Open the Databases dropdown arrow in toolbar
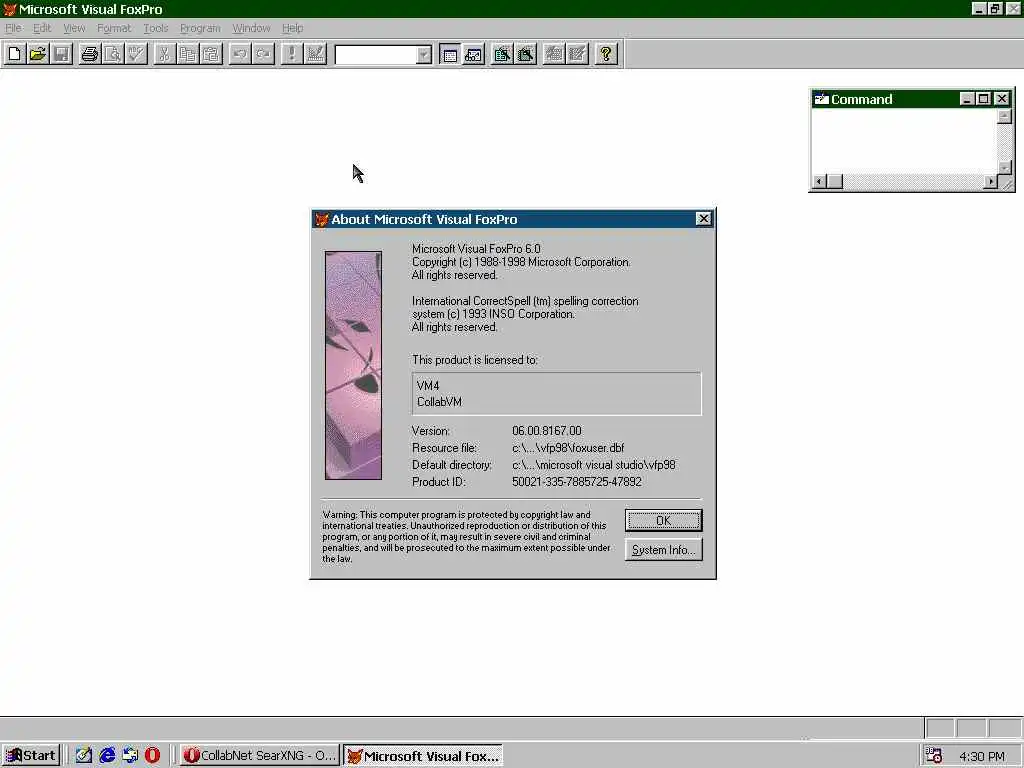The width and height of the screenshot is (1024, 768). click(x=424, y=55)
